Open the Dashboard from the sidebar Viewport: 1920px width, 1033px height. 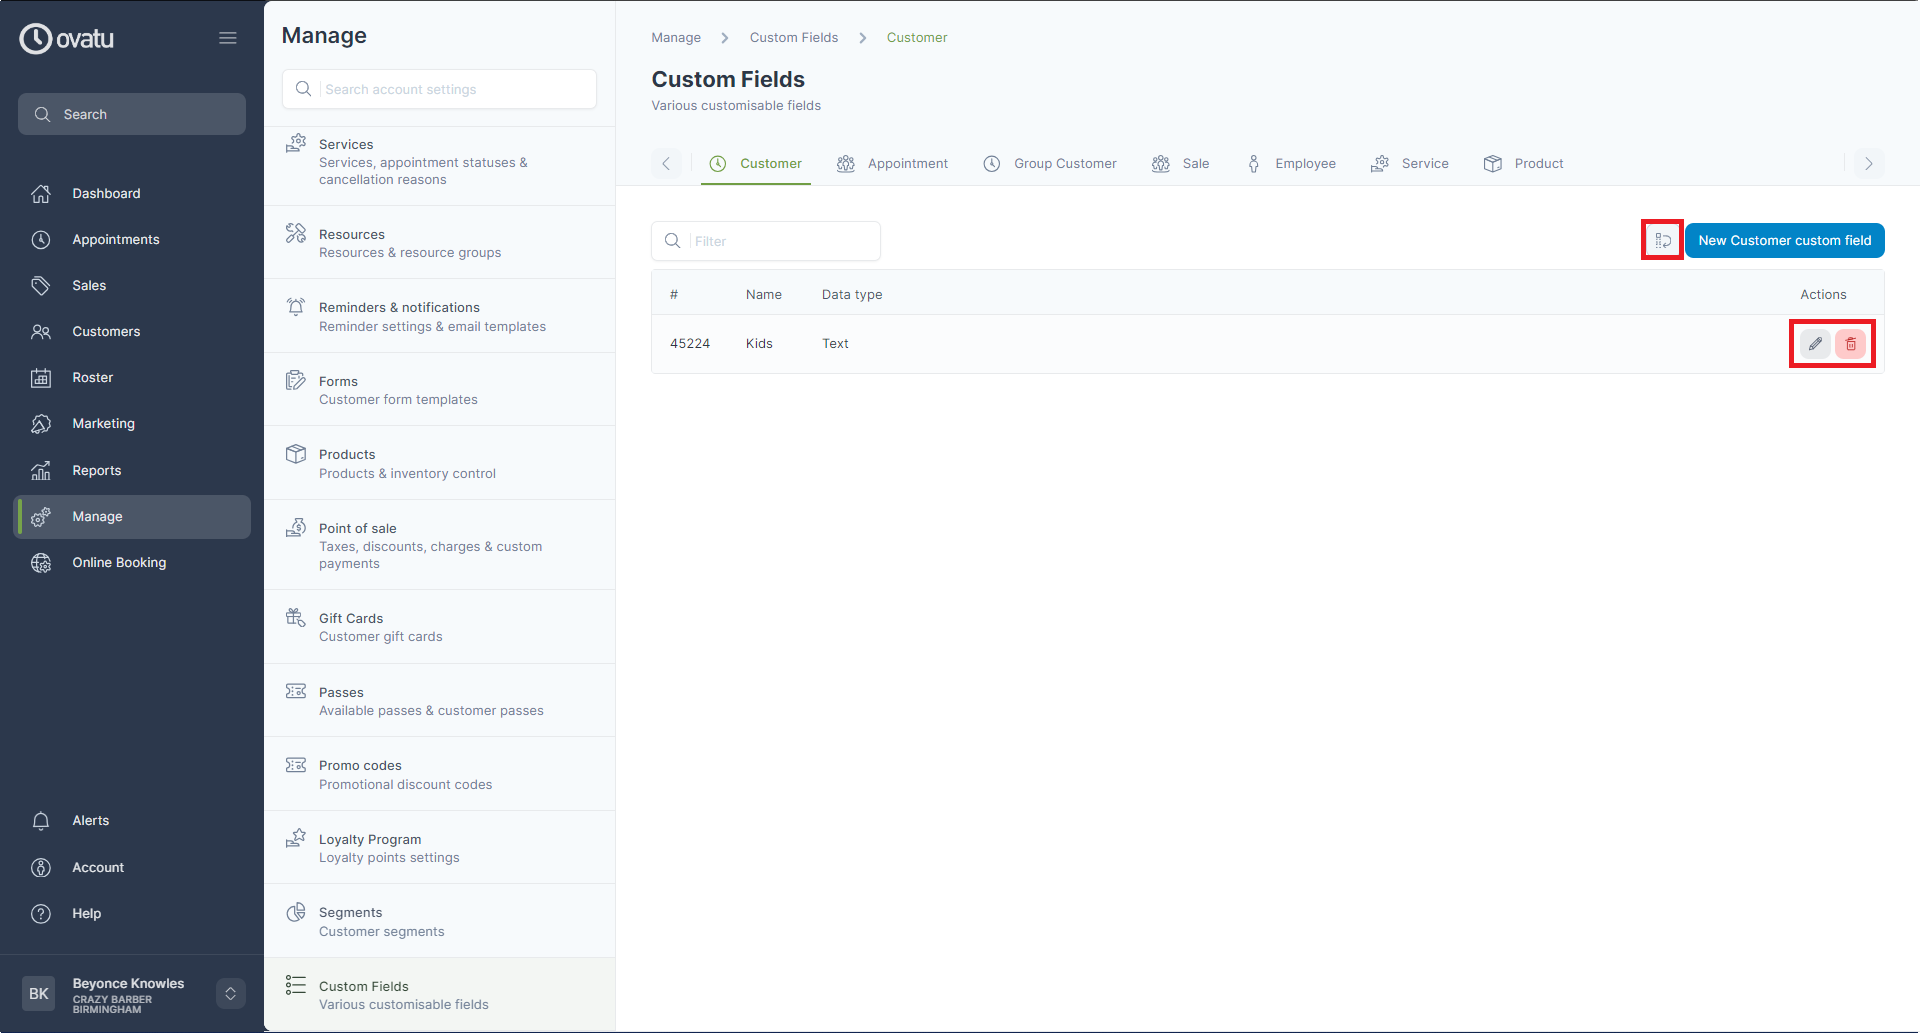click(132, 193)
